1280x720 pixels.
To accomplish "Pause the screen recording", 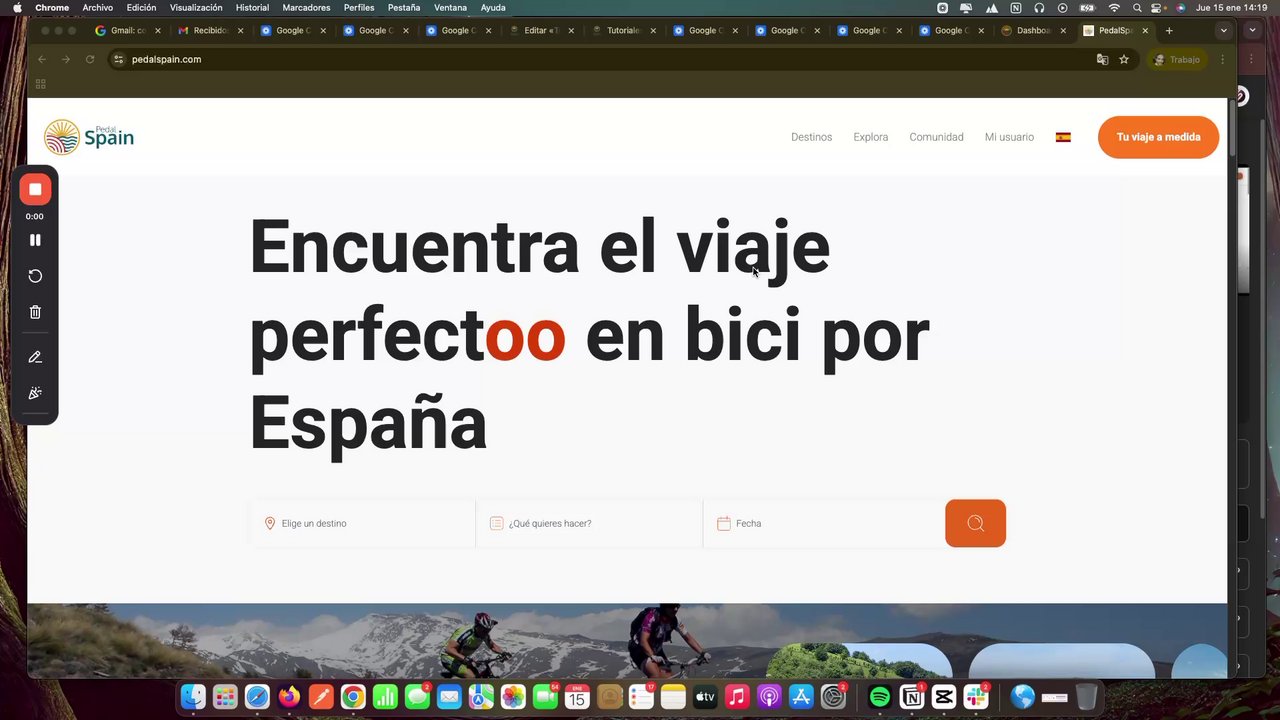I will coord(35,240).
